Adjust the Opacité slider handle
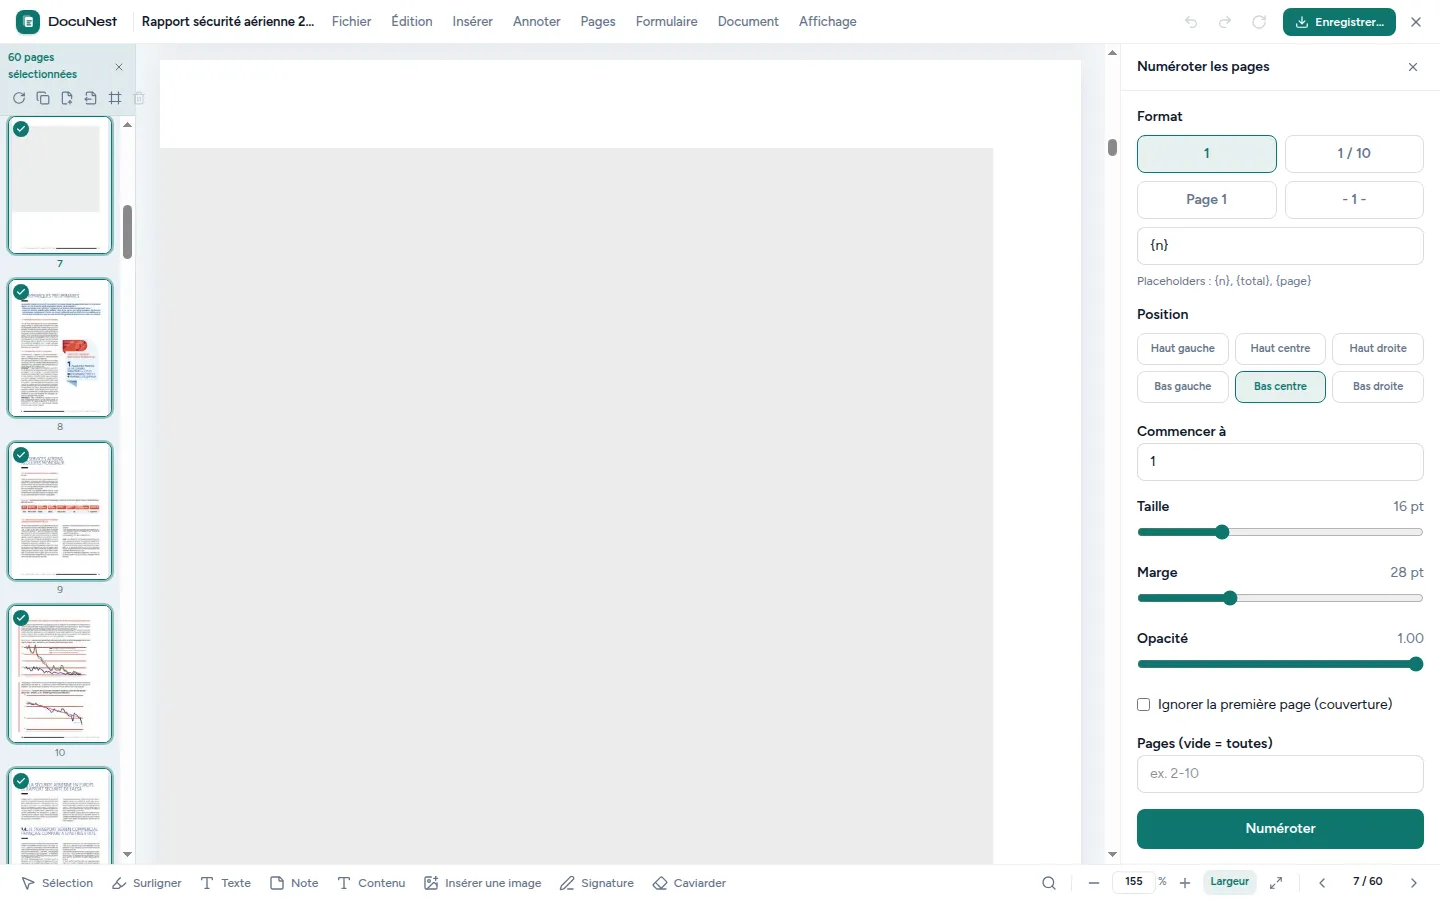This screenshot has width=1440, height=900. [1416, 664]
